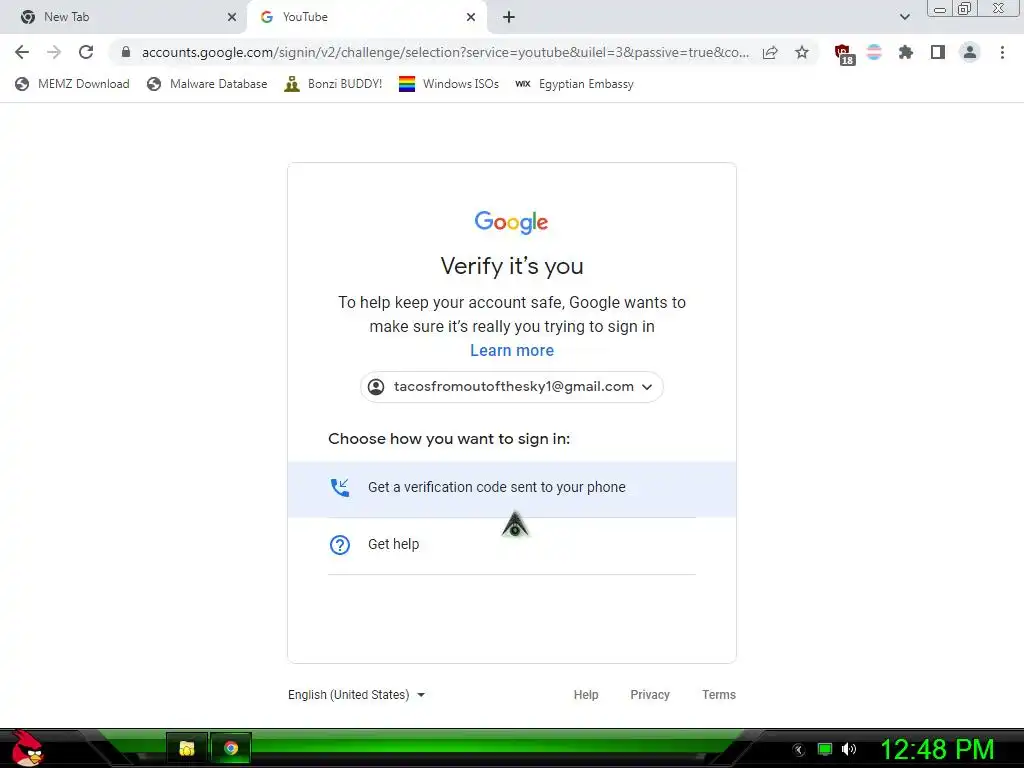Close the New Tab tab
1024x768 pixels.
pos(232,17)
